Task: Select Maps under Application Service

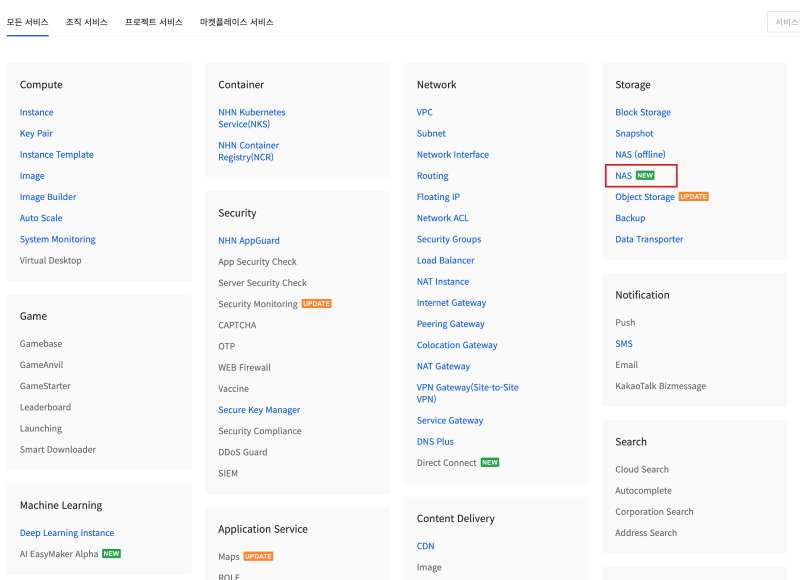Action: click(x=229, y=557)
